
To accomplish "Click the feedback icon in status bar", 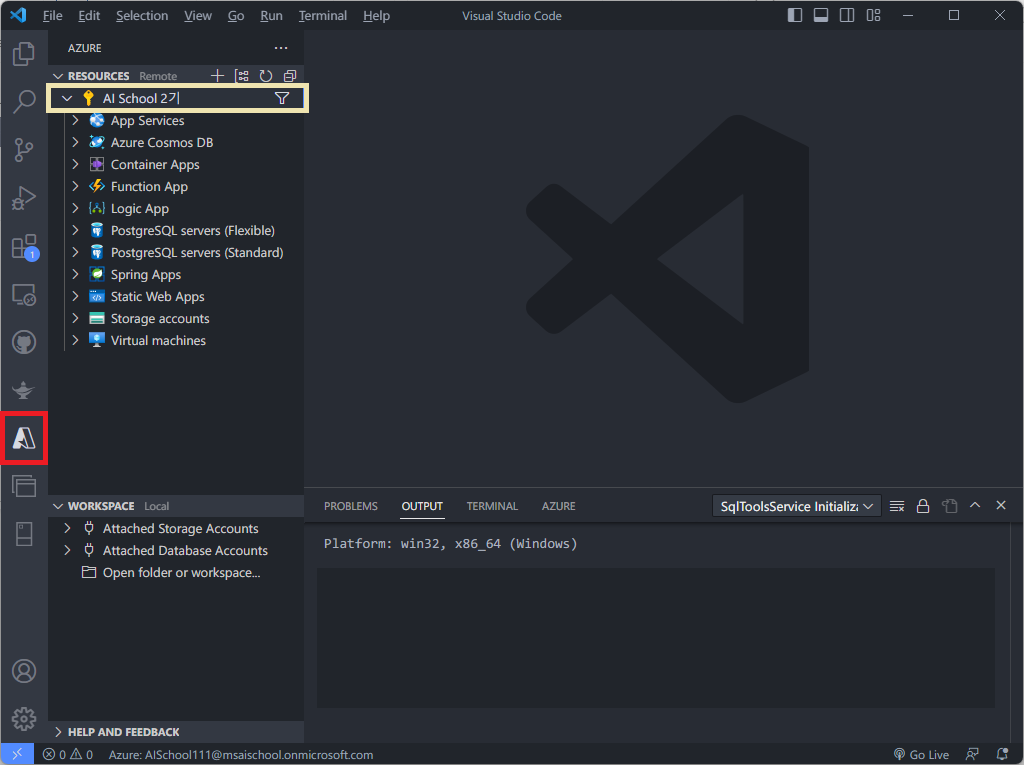I will tap(972, 755).
